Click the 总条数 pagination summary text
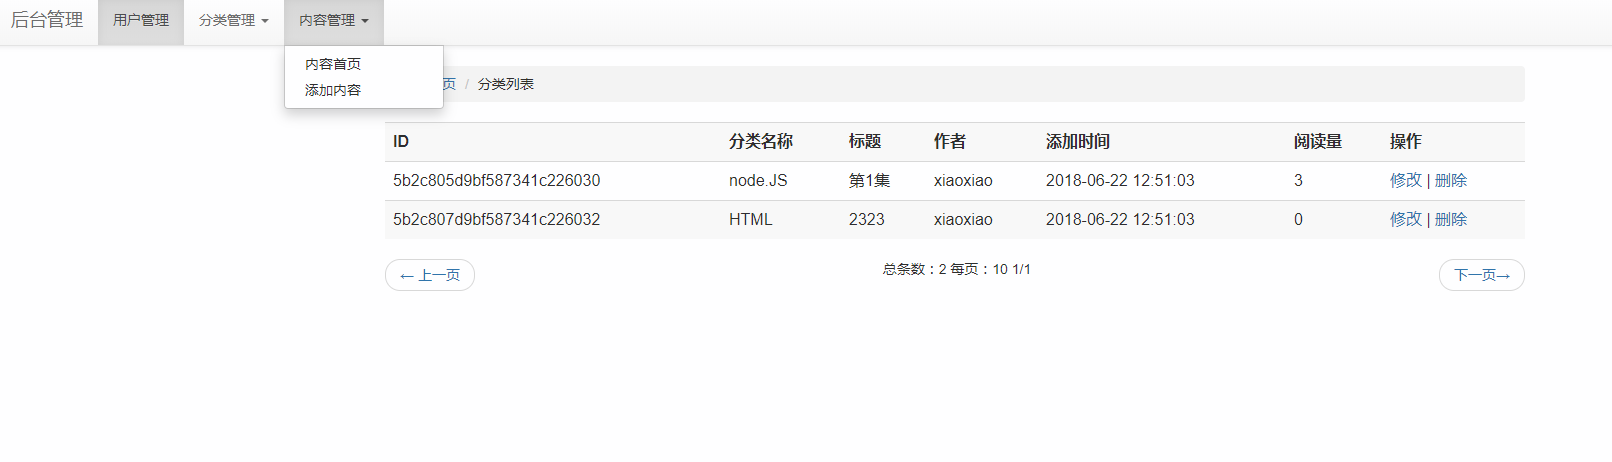1612x462 pixels. [x=956, y=269]
